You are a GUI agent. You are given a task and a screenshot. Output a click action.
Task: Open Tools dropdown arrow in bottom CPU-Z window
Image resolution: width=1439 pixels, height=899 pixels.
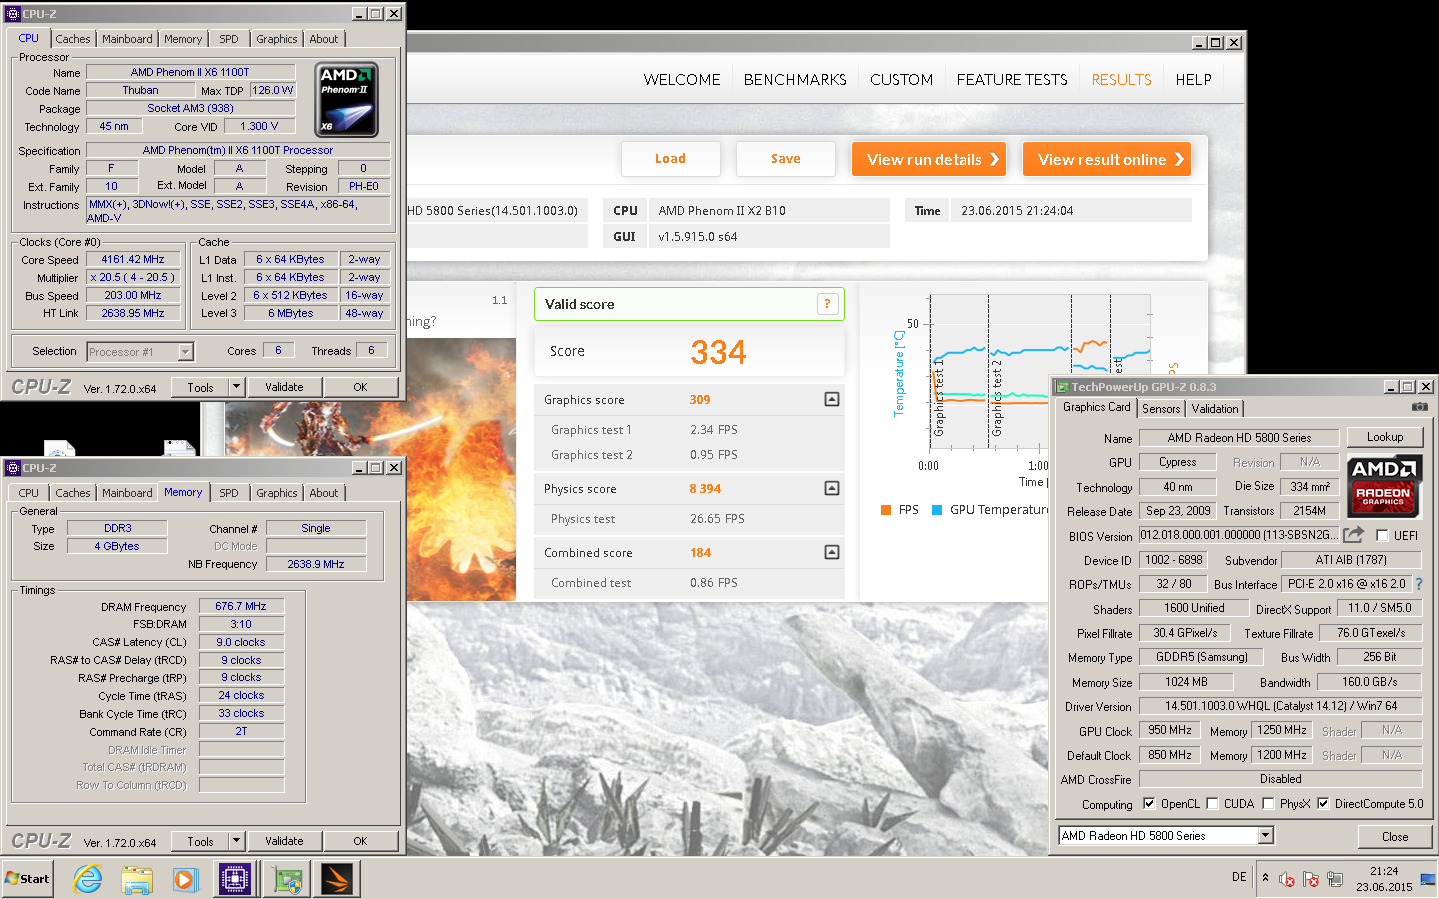pyautogui.click(x=237, y=841)
